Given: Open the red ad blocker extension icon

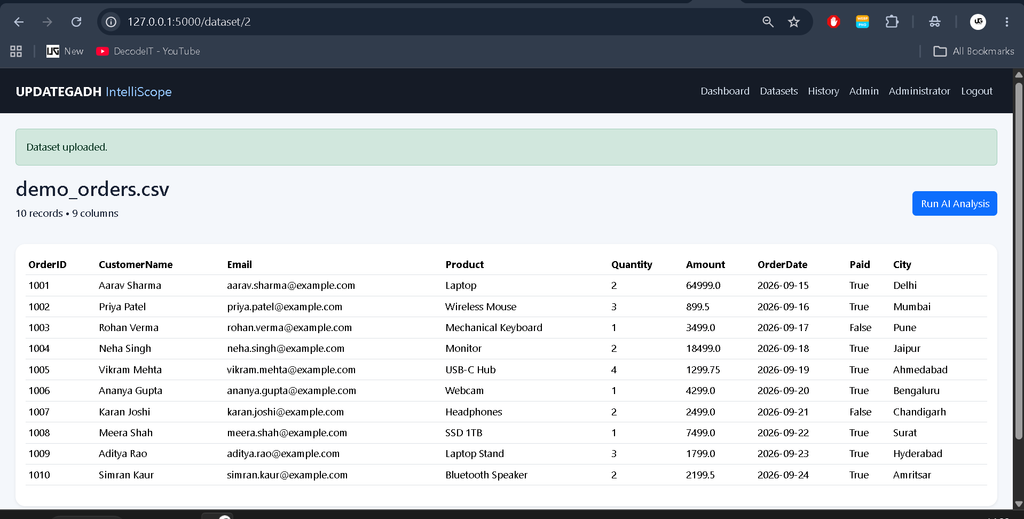Looking at the screenshot, I should point(833,22).
